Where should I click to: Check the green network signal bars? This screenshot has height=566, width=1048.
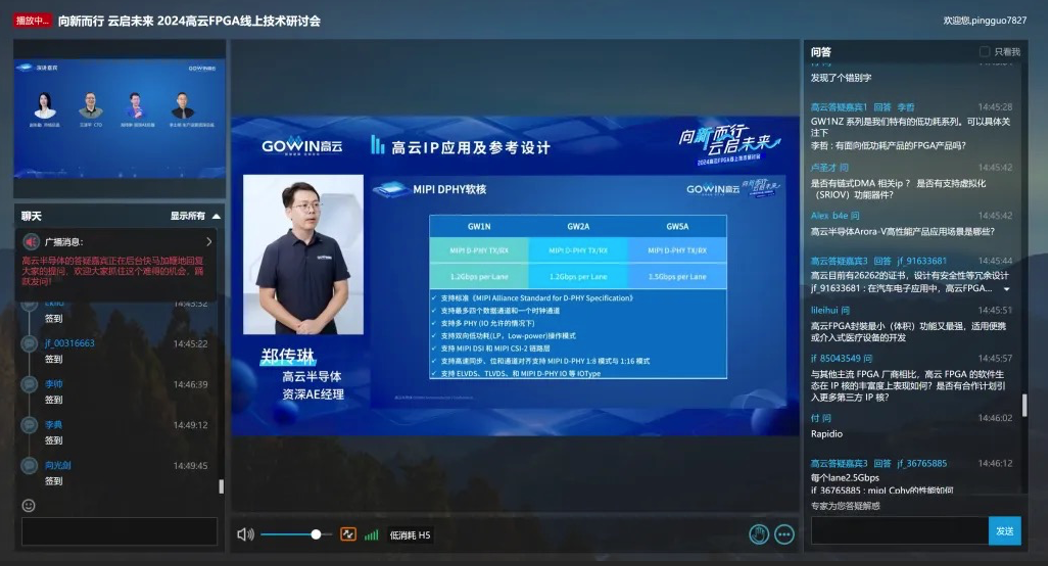(x=371, y=535)
